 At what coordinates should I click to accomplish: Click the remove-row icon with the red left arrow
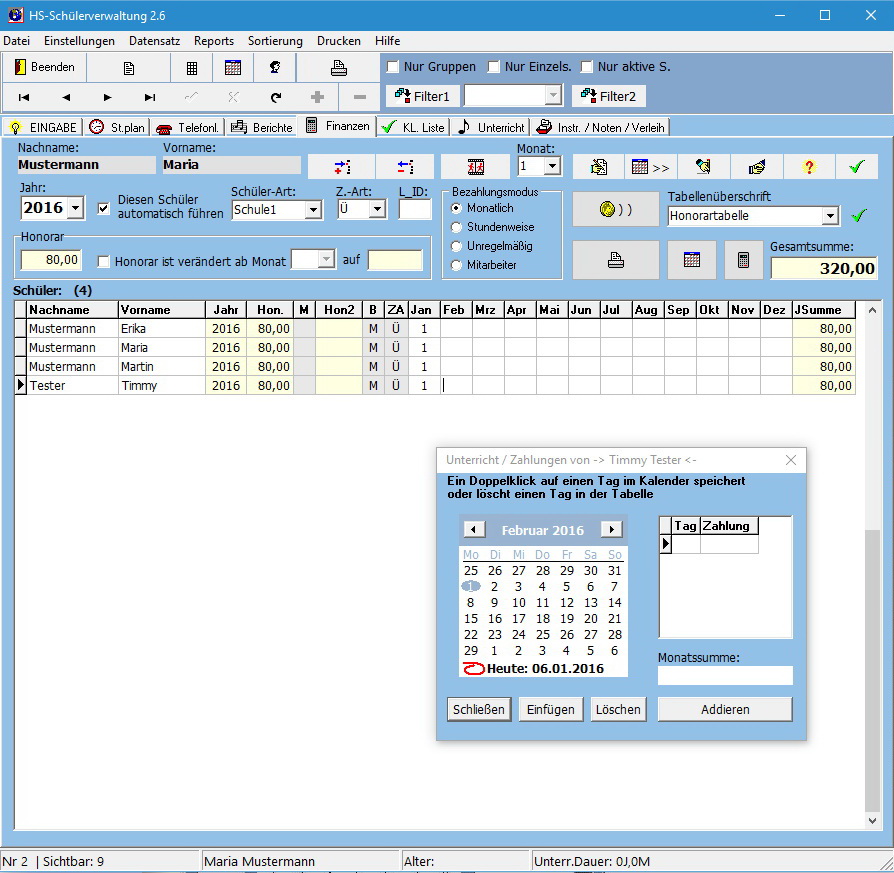tap(405, 167)
